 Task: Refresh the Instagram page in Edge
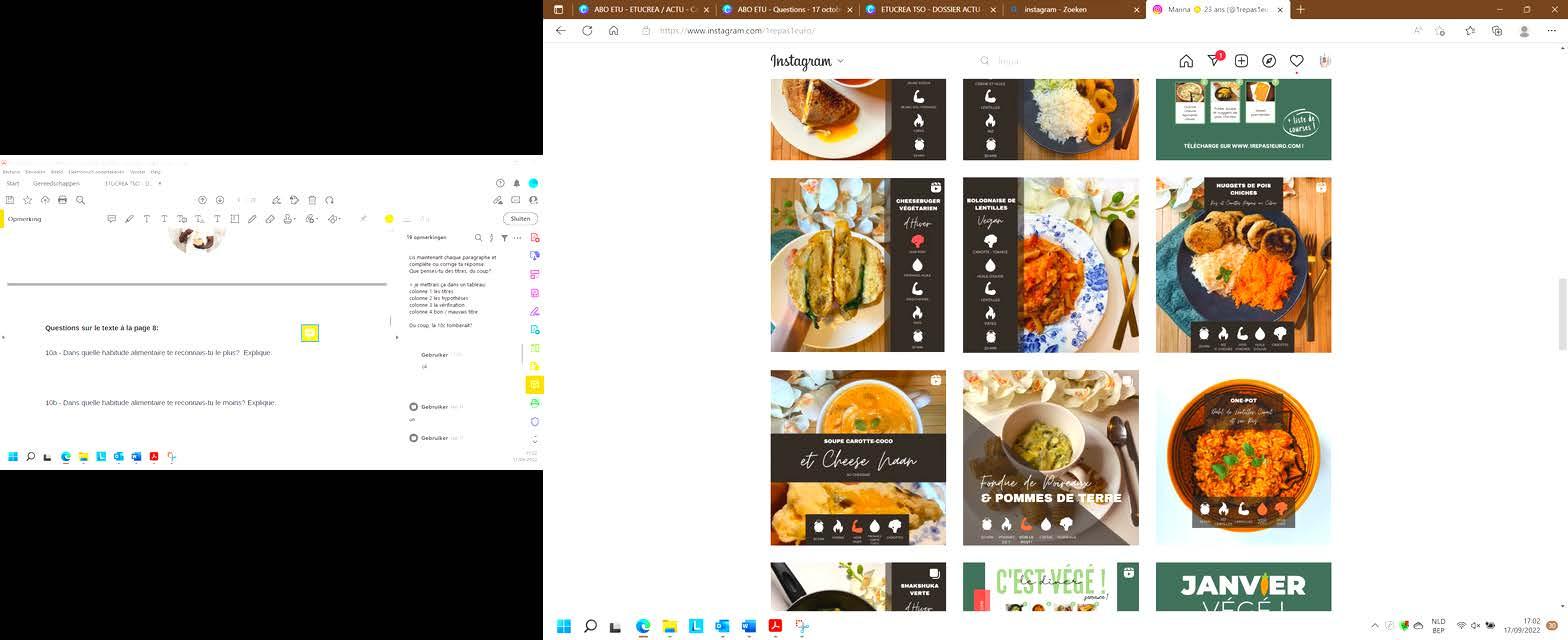point(587,31)
